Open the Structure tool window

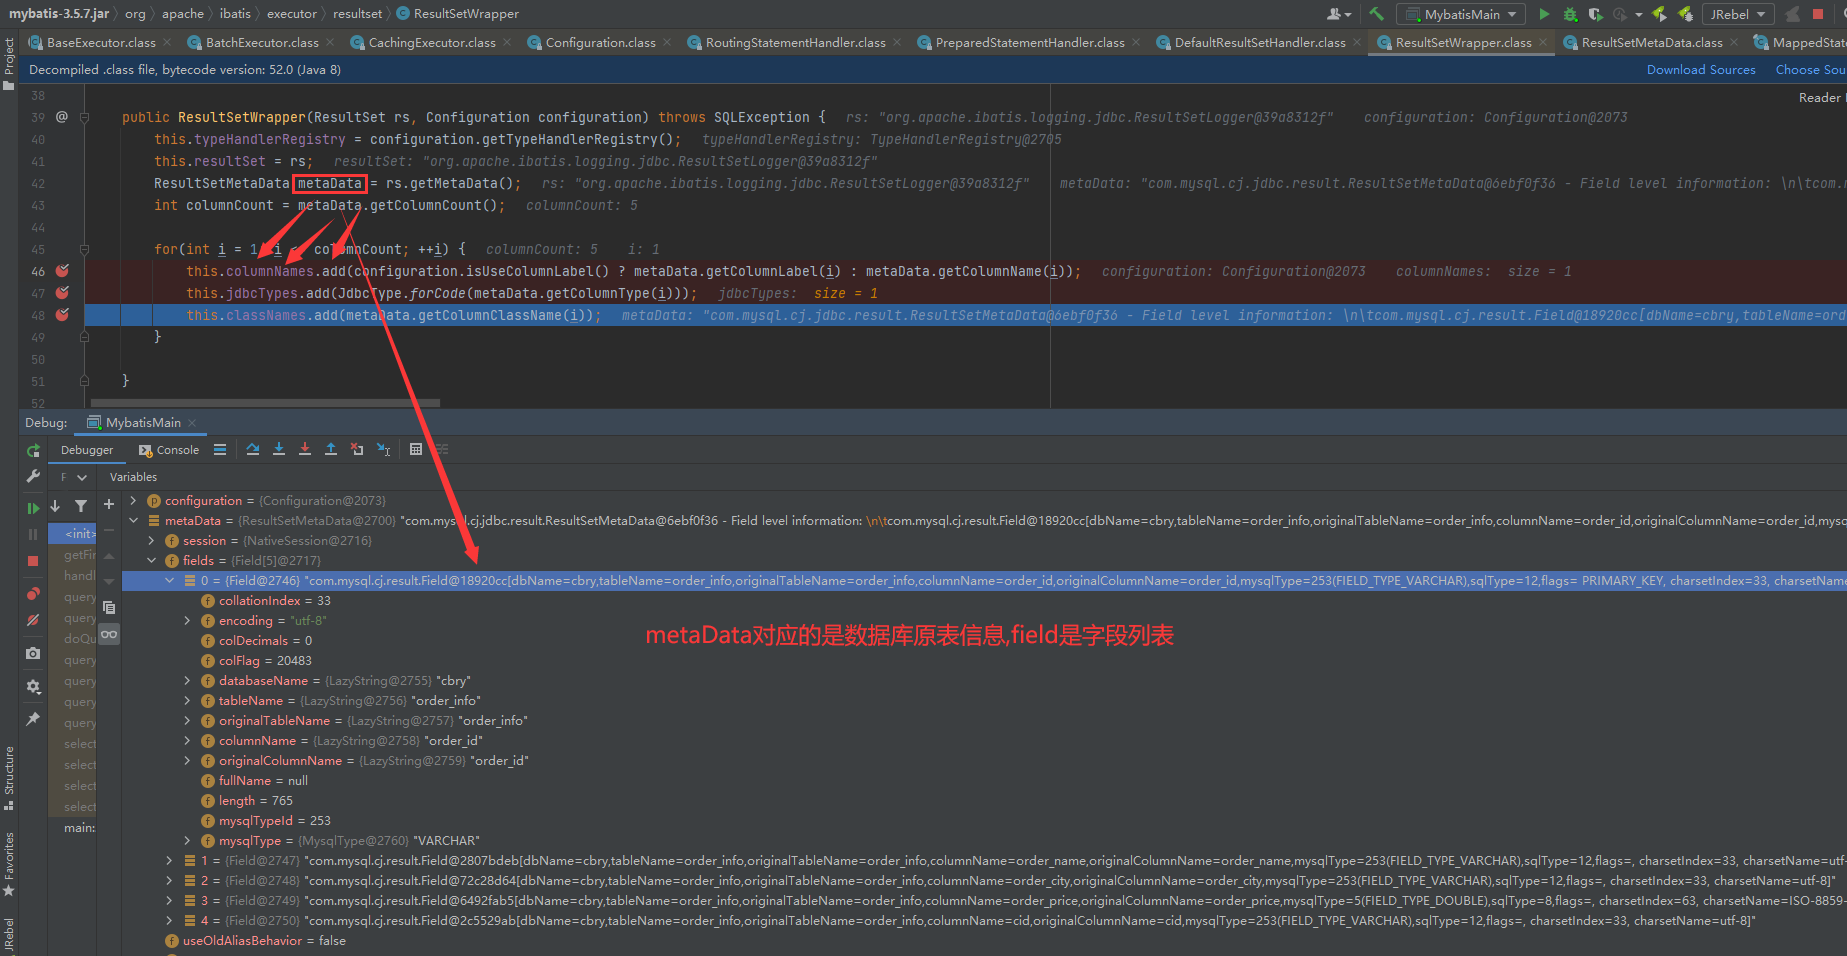(9, 778)
